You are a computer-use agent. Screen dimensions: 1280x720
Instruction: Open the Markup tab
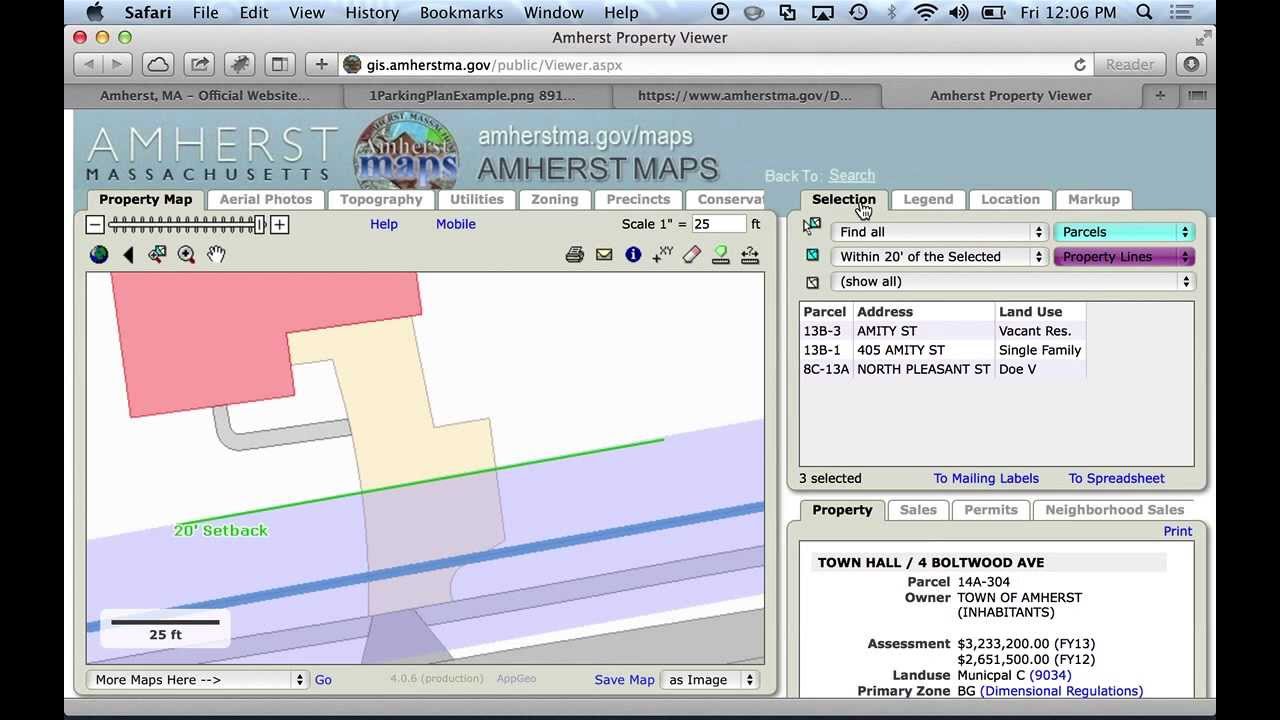tap(1094, 199)
